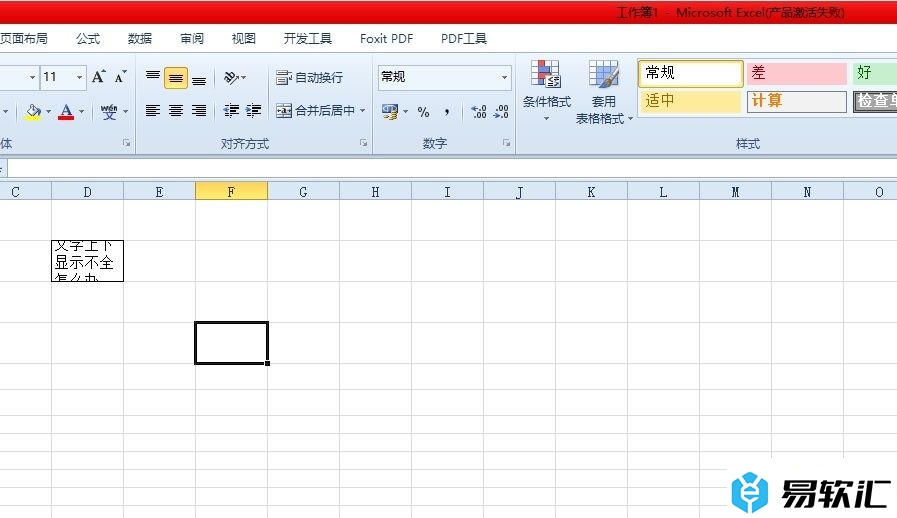
Task: Align text to the right
Action: pyautogui.click(x=199, y=110)
